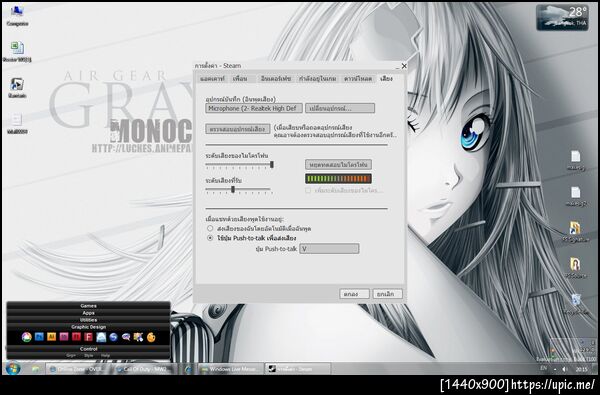
Task: Click the Internet Explorer taskbar icon
Action: coord(188,369)
